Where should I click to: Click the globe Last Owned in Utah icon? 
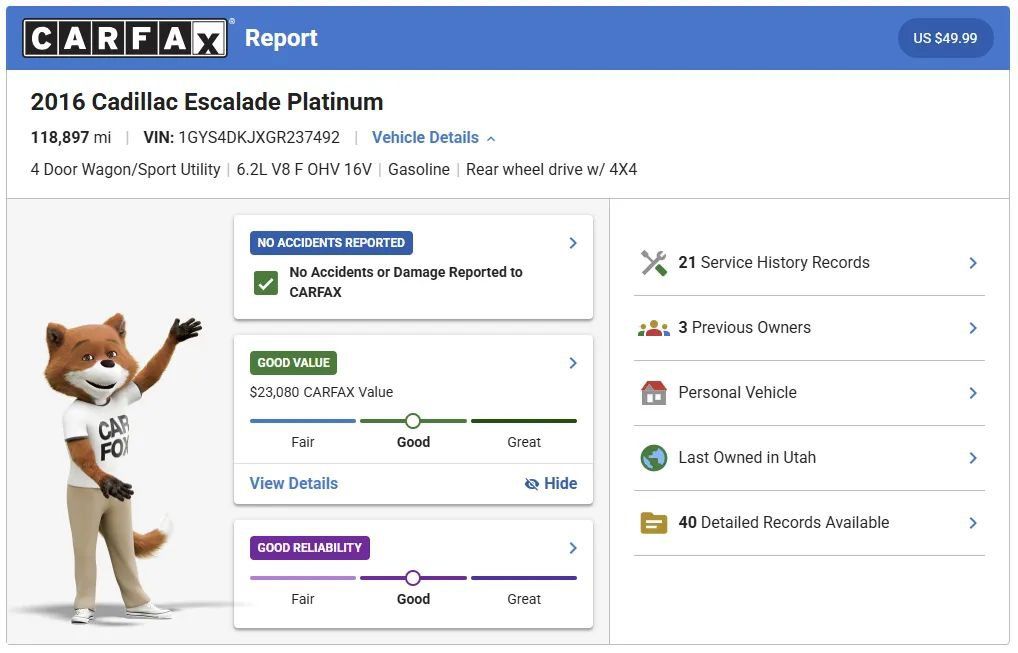[654, 458]
